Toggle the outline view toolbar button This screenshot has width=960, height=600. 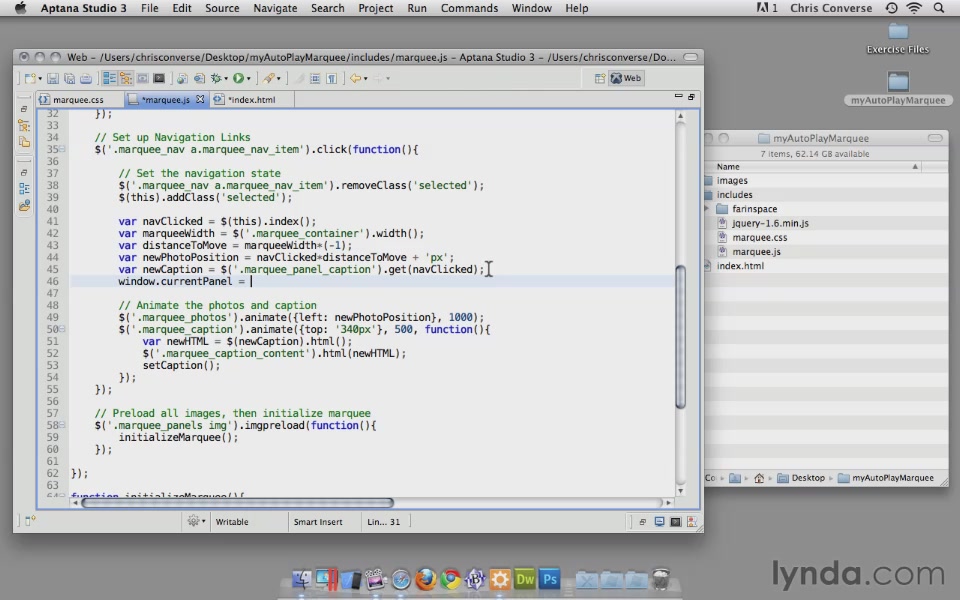pyautogui.click(x=109, y=78)
